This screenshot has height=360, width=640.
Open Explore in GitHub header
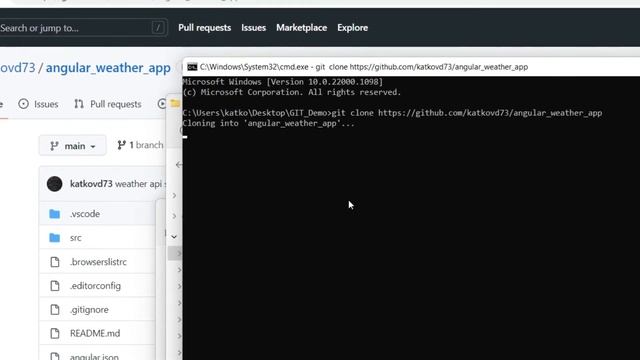[x=353, y=28]
